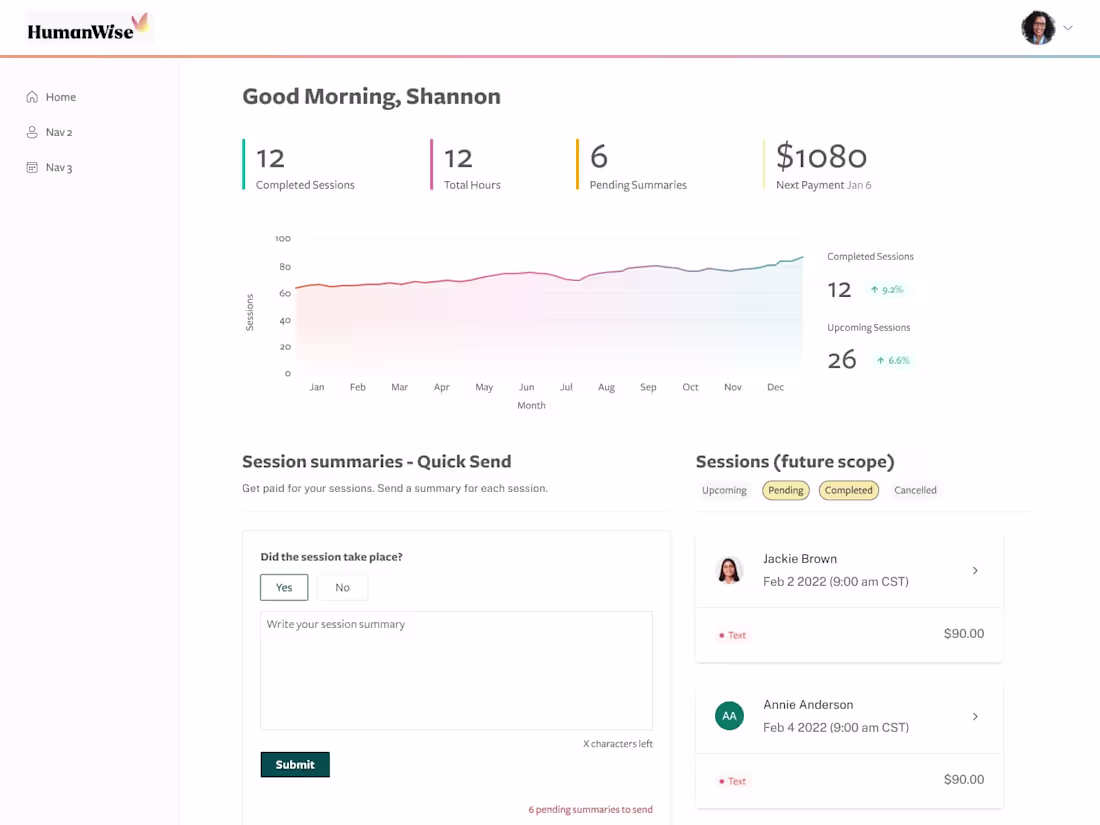Click the Home icon in the sidebar
1100x825 pixels.
(x=32, y=97)
